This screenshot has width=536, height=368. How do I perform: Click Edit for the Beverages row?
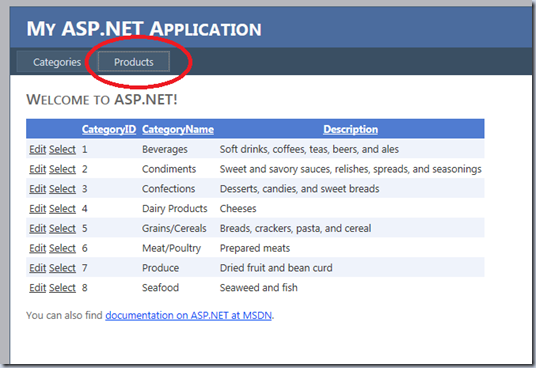click(37, 149)
